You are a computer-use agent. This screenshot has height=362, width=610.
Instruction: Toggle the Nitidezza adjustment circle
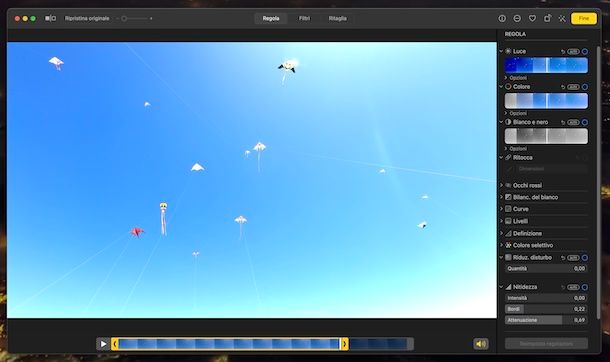pos(585,287)
